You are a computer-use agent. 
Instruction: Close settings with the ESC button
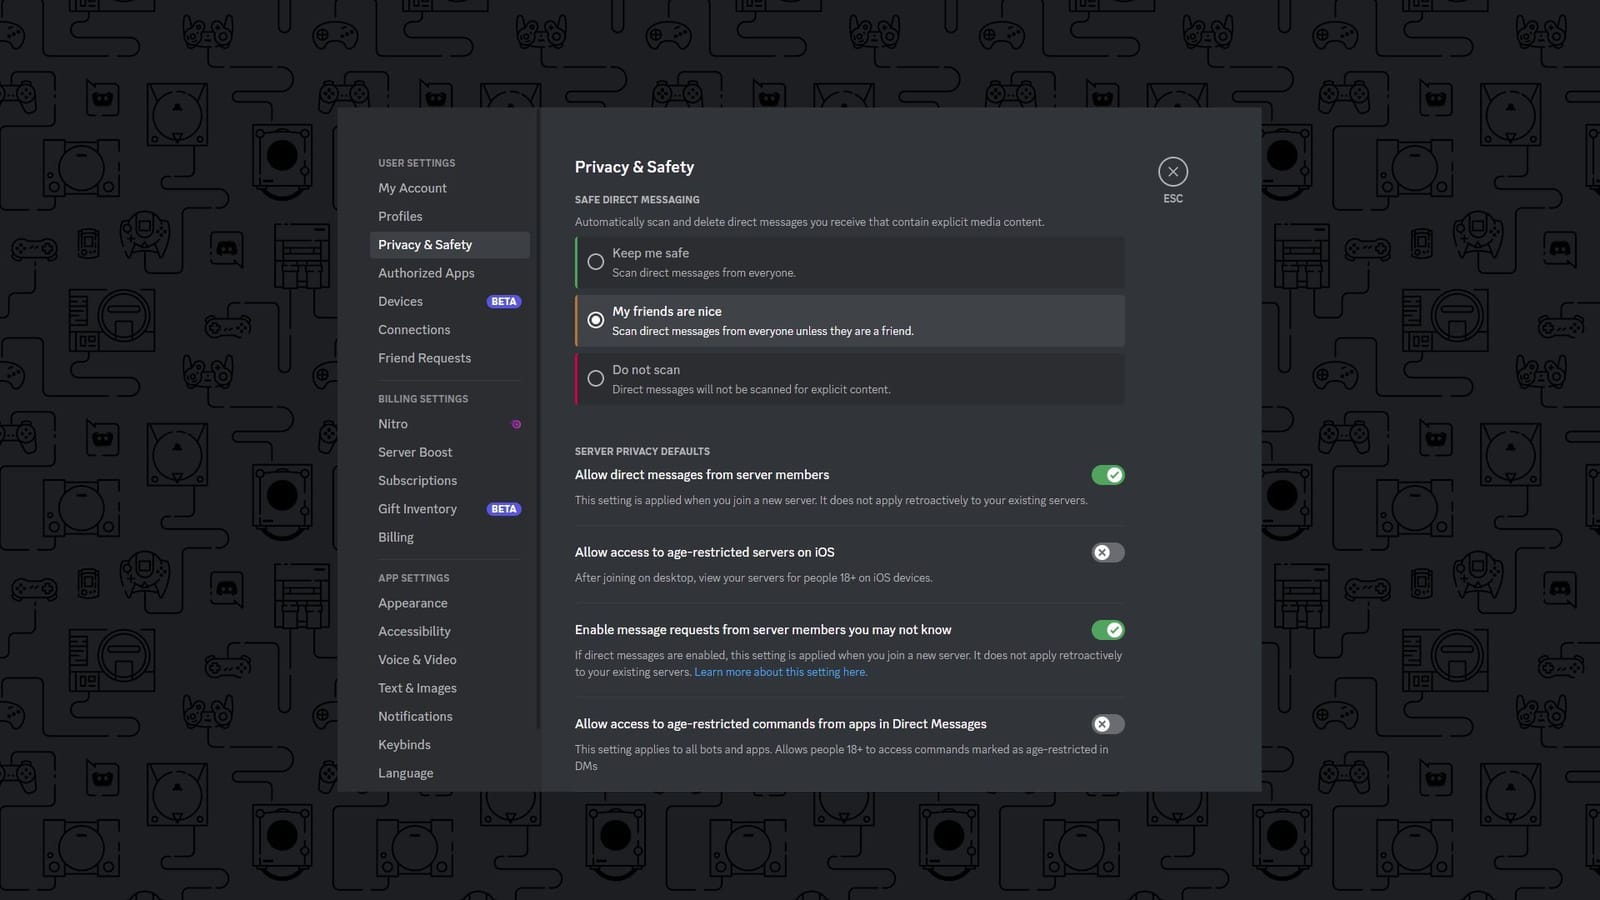coord(1172,171)
